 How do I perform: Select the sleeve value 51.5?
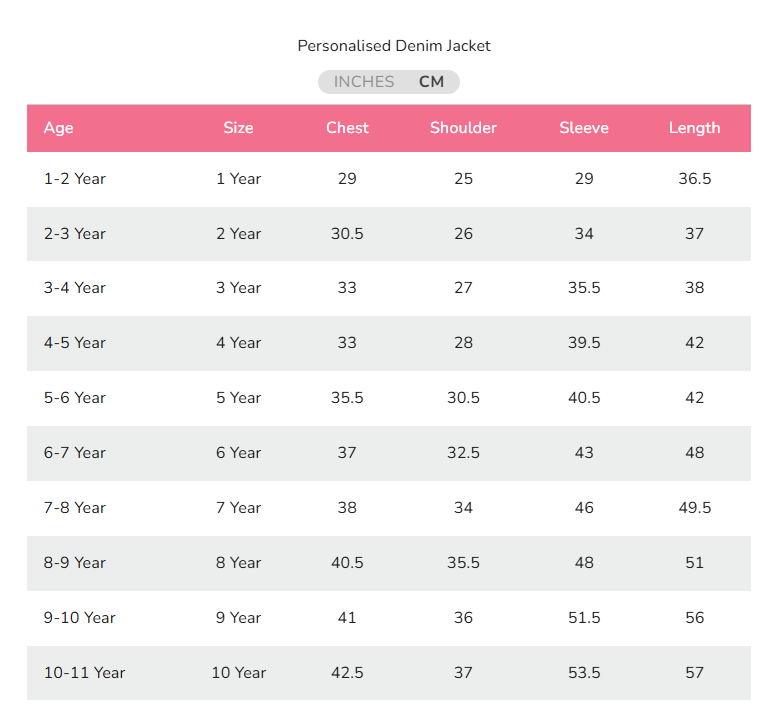(584, 618)
